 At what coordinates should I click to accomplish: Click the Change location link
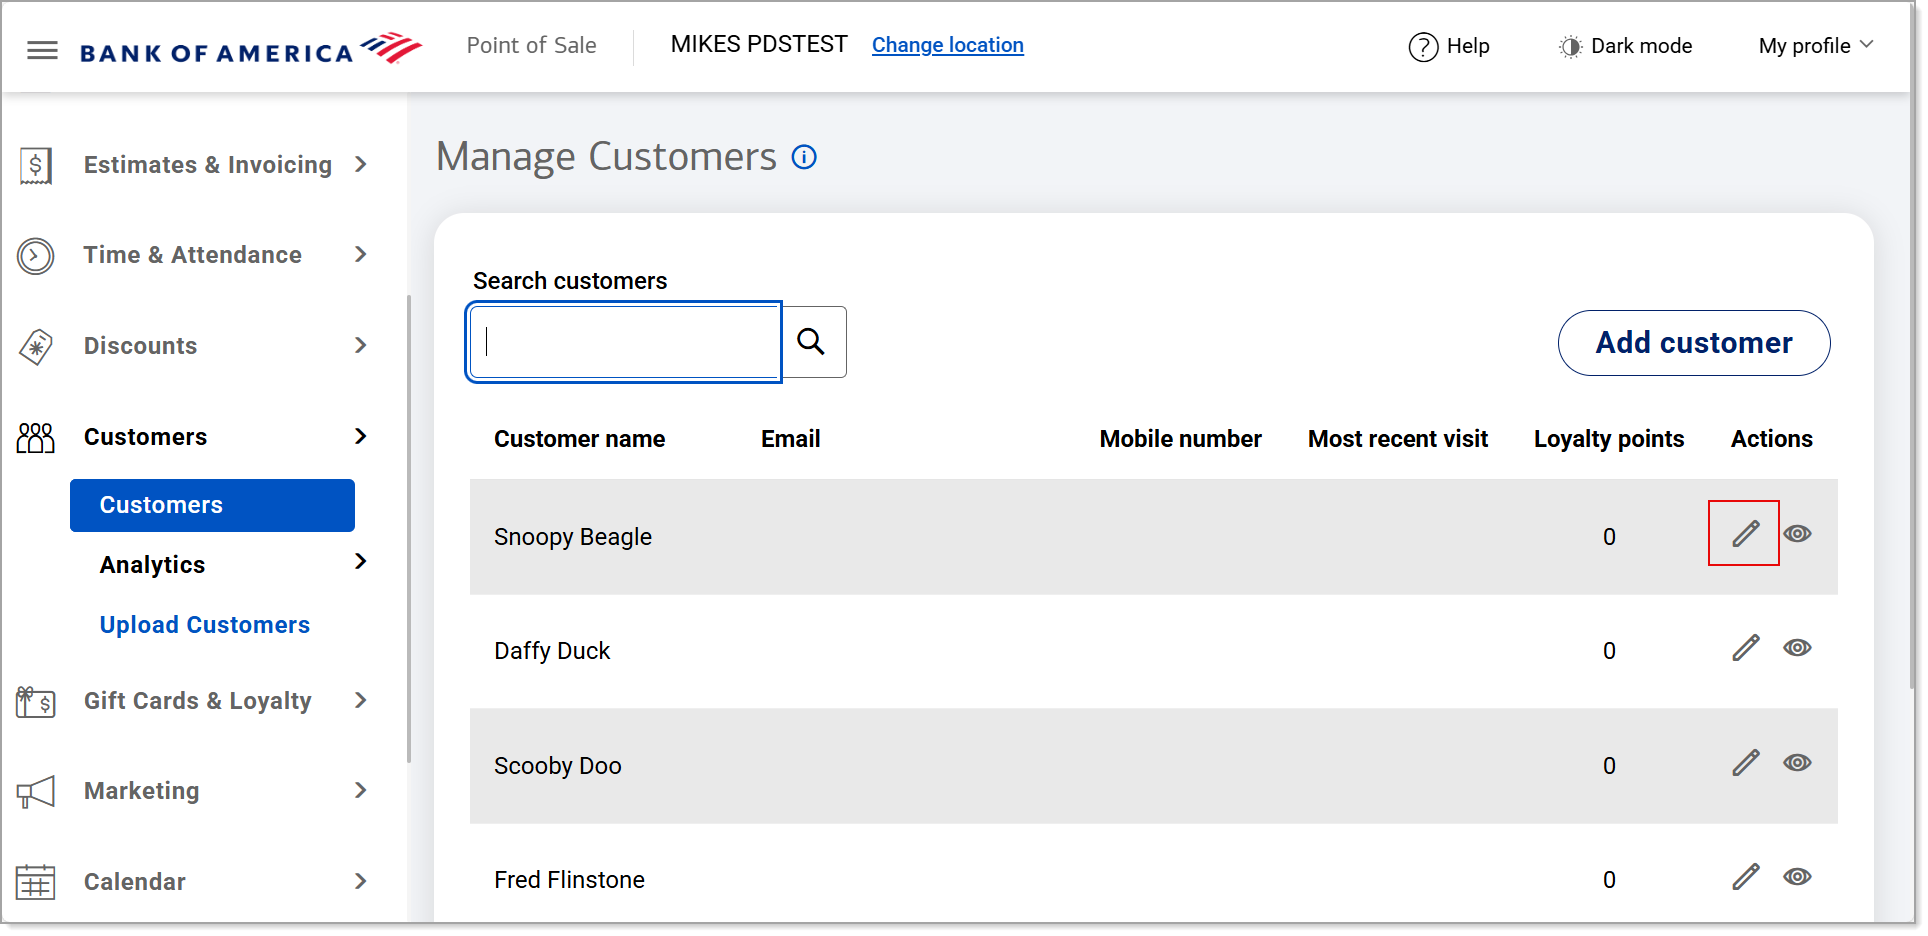947,45
